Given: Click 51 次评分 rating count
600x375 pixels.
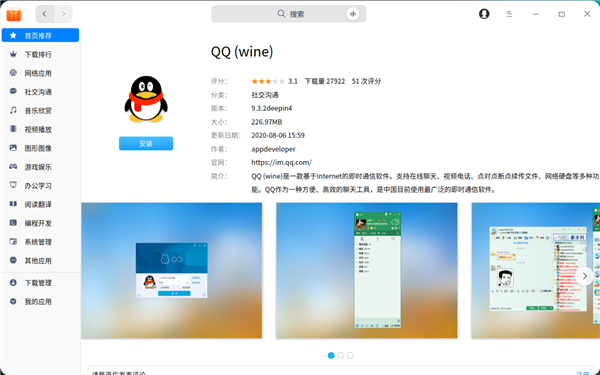Looking at the screenshot, I should pos(366,81).
